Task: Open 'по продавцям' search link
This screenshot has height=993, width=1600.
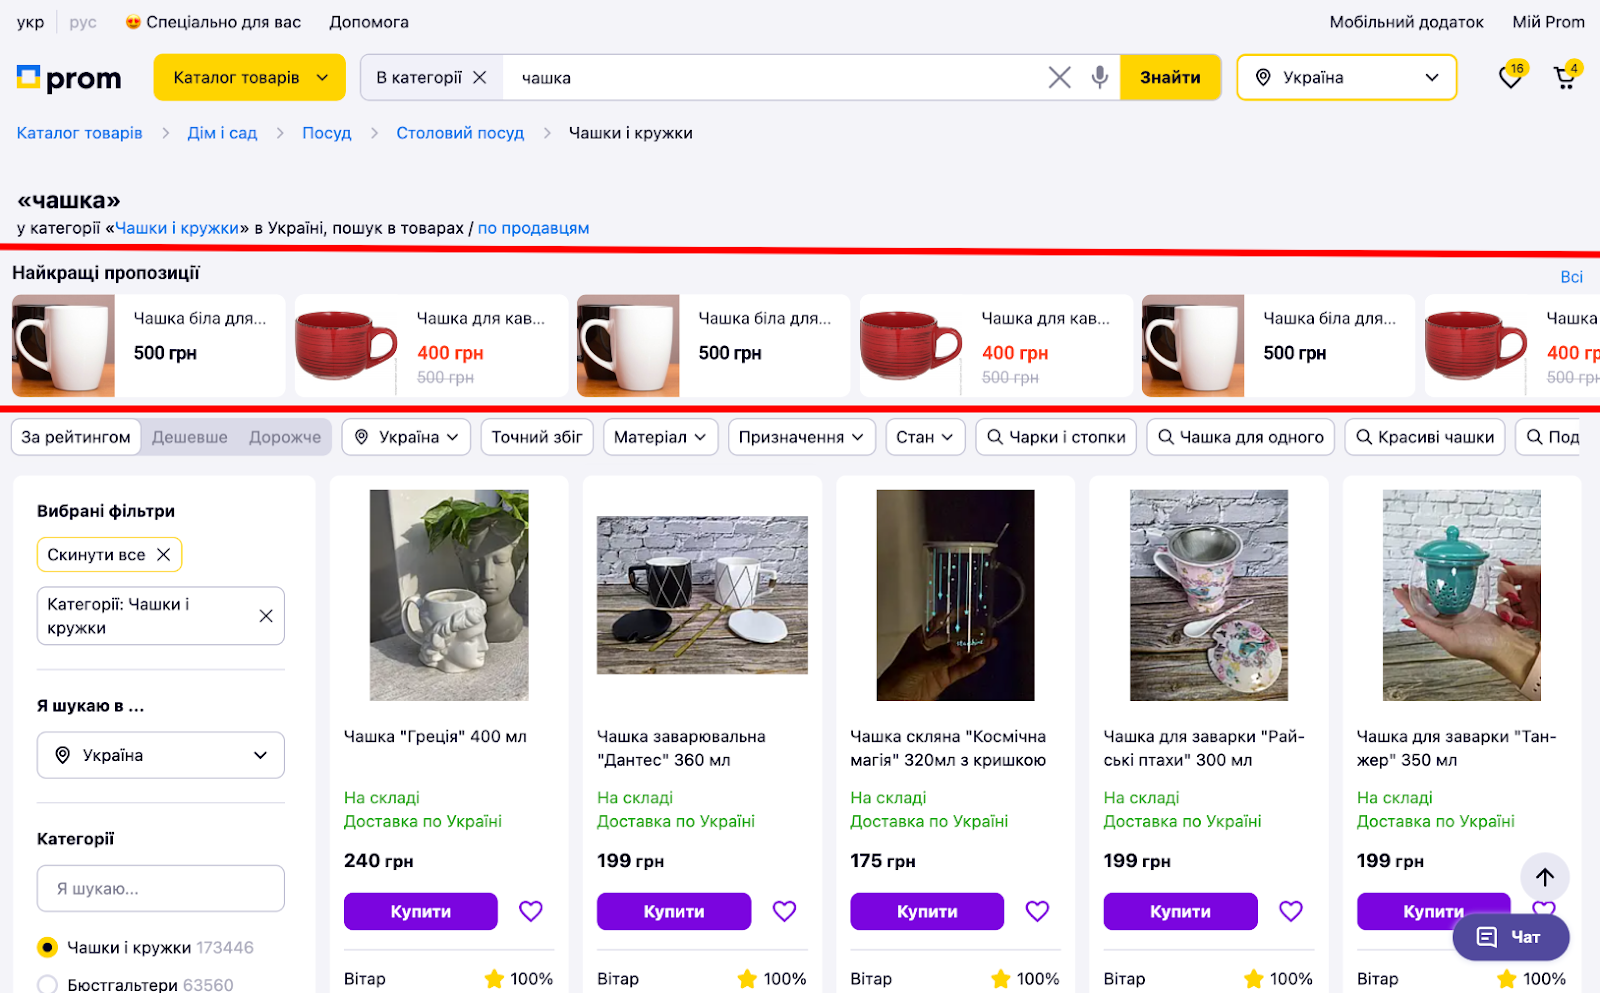Action: point(533,228)
